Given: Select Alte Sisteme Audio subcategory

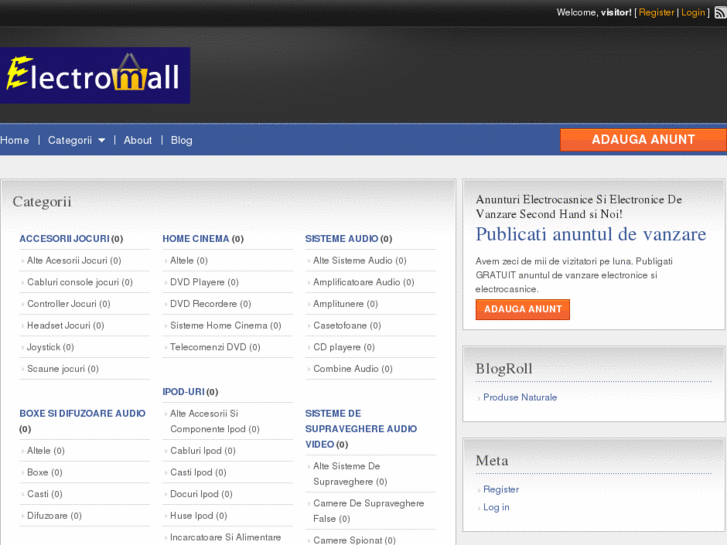Looking at the screenshot, I should coord(353,261).
